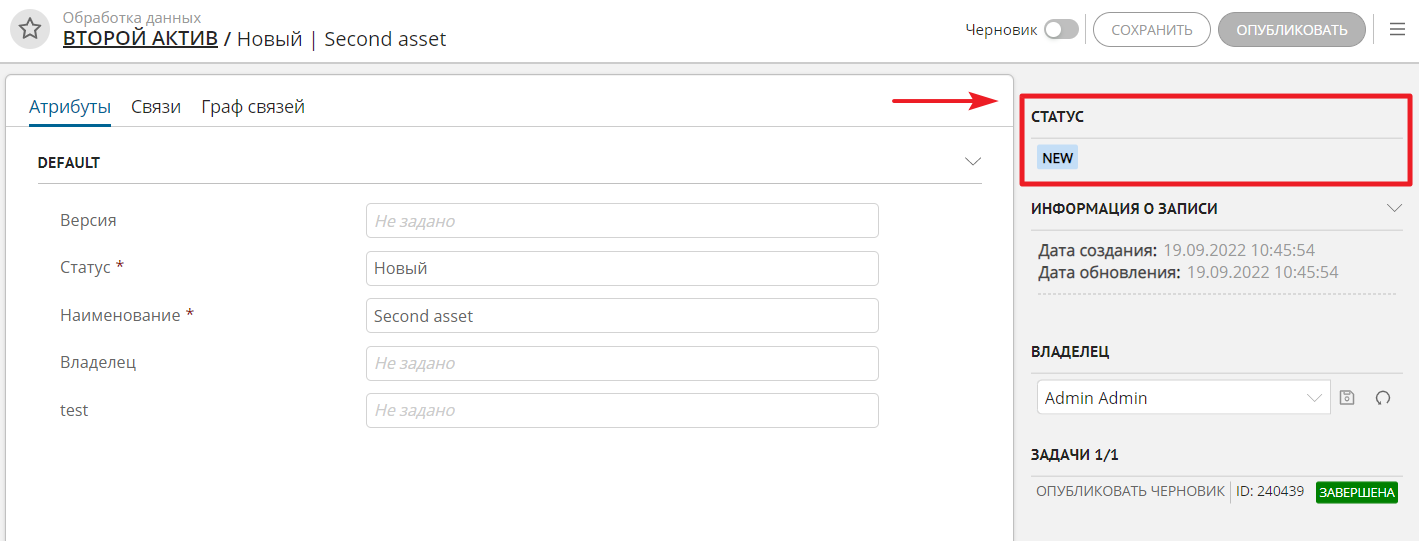
Task: Click the Версия input field
Action: tap(621, 221)
